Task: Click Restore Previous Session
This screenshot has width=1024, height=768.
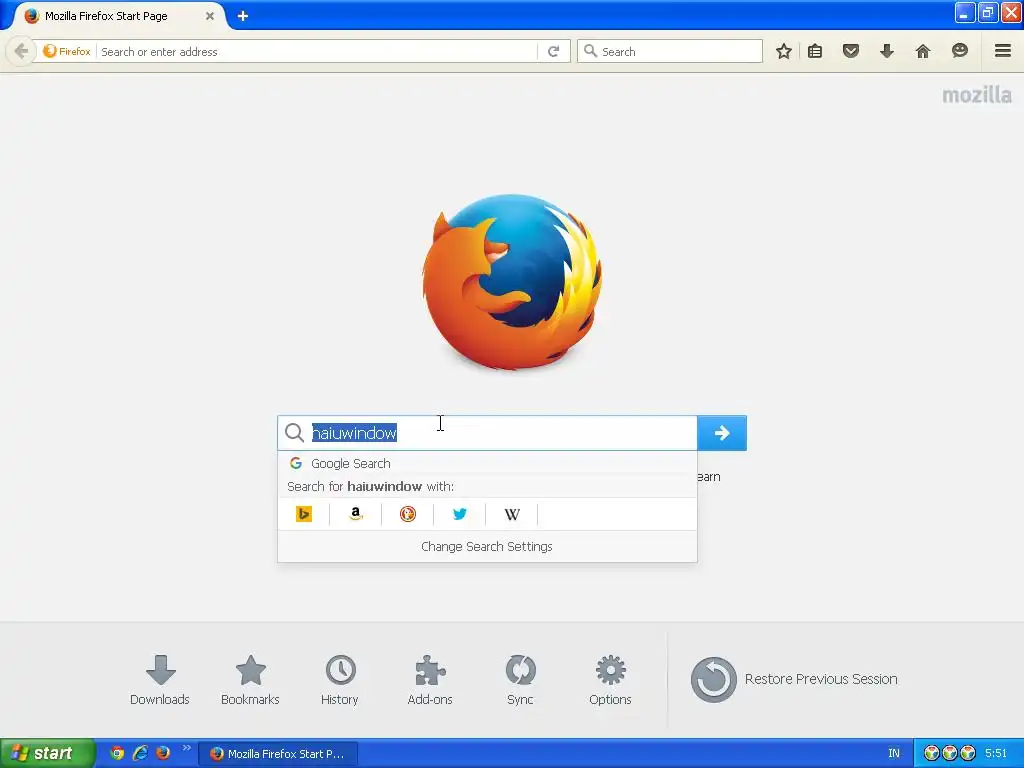Action: pyautogui.click(x=794, y=679)
